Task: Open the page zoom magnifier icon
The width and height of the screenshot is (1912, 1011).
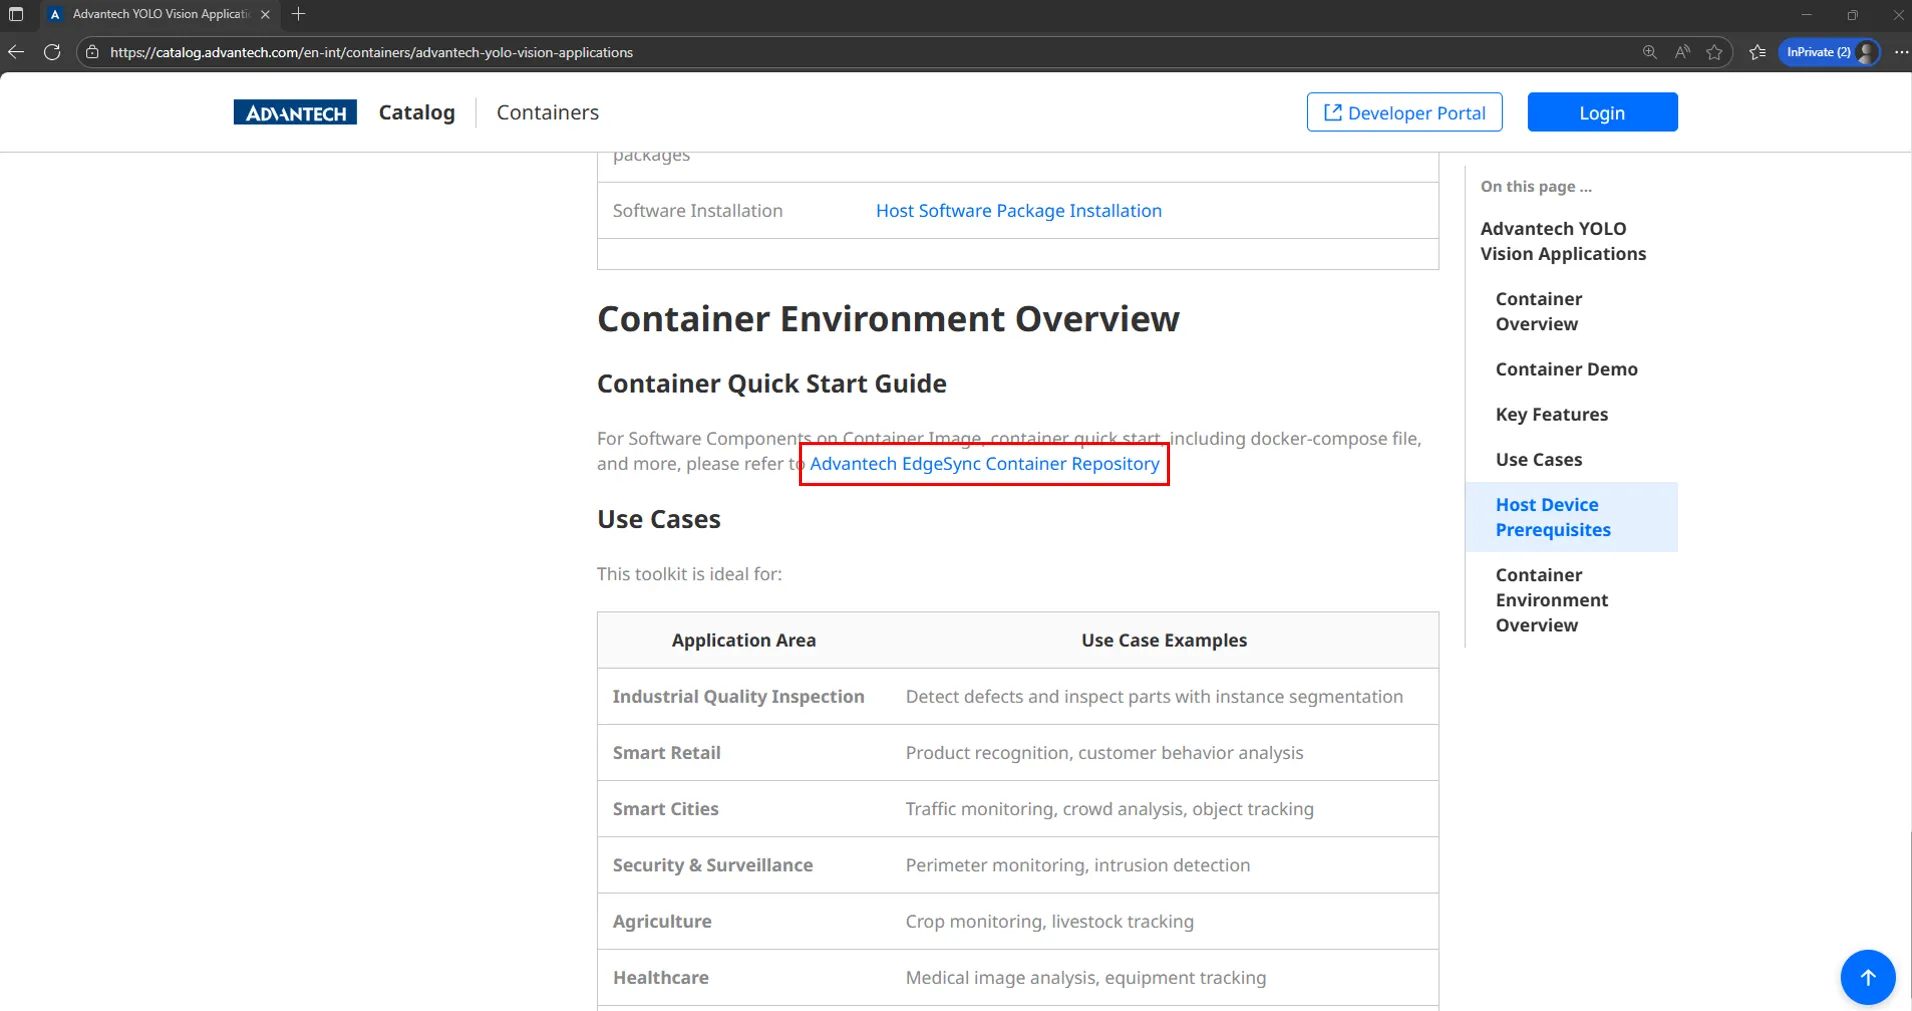Action: tap(1649, 52)
